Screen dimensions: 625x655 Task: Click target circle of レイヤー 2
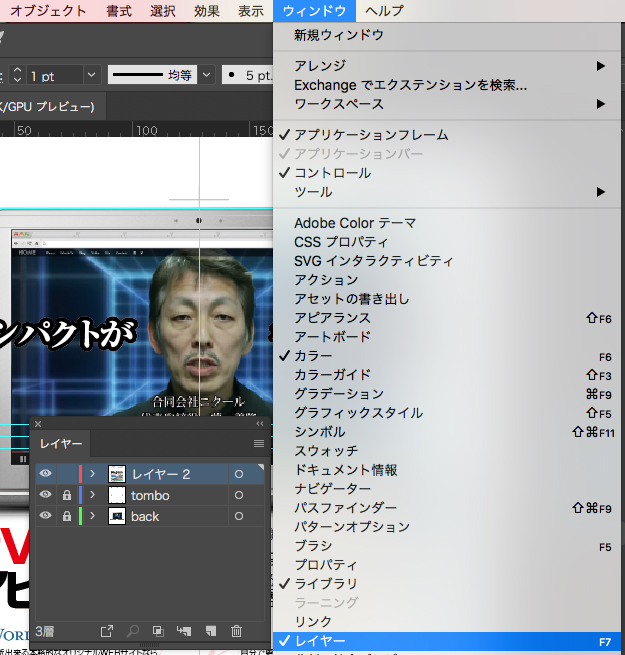click(x=239, y=474)
